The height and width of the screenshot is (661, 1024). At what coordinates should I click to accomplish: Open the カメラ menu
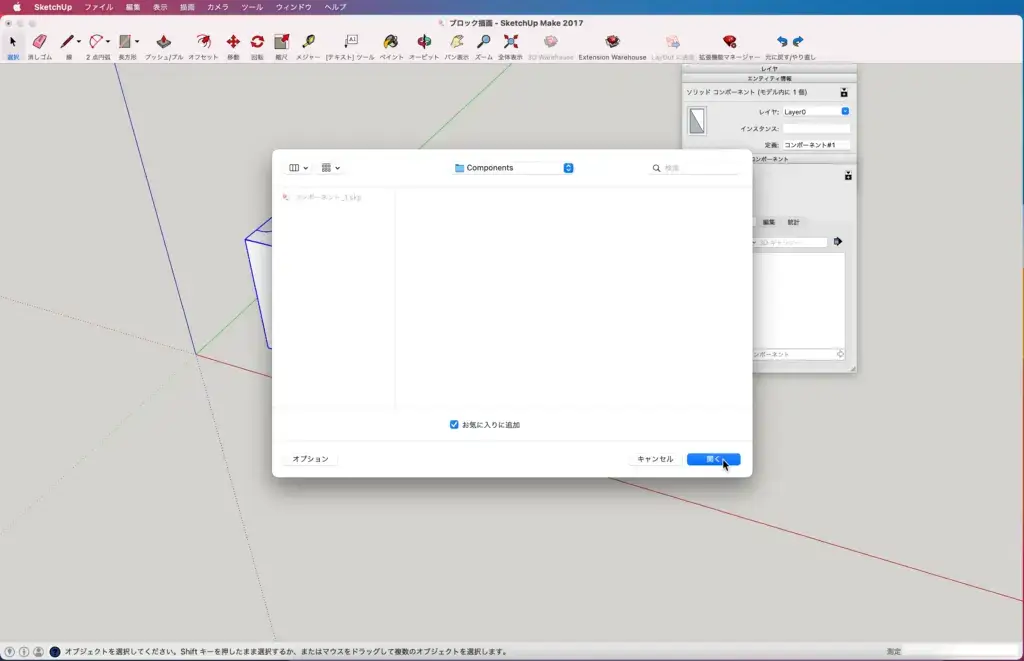pos(217,7)
